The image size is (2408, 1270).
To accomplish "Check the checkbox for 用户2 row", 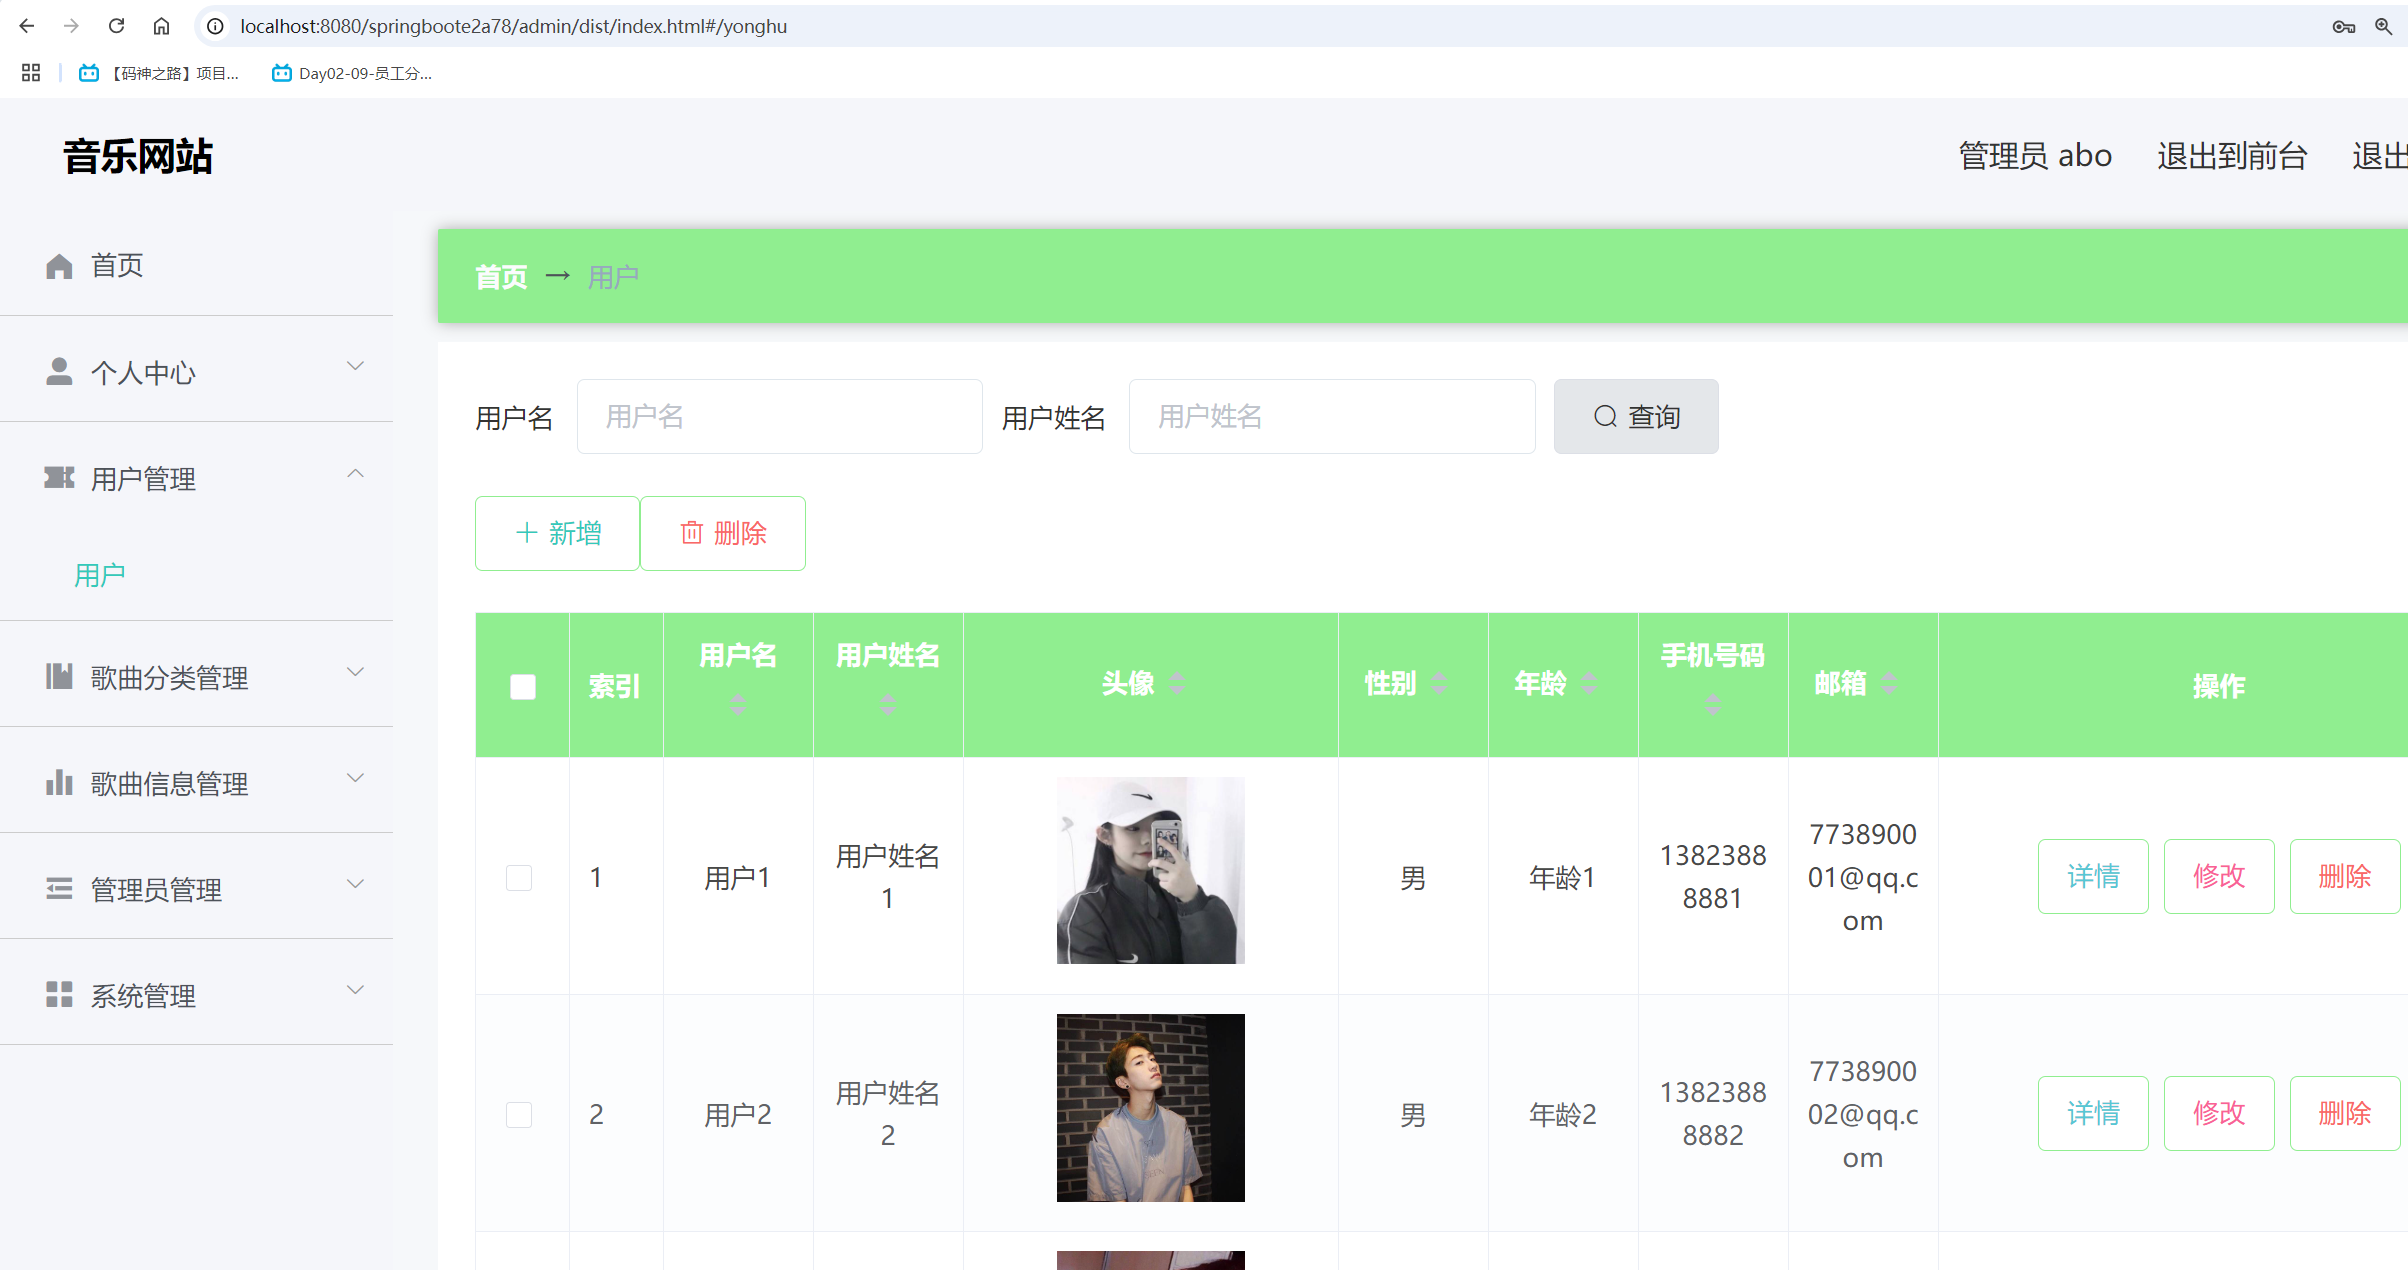I will click(519, 1115).
